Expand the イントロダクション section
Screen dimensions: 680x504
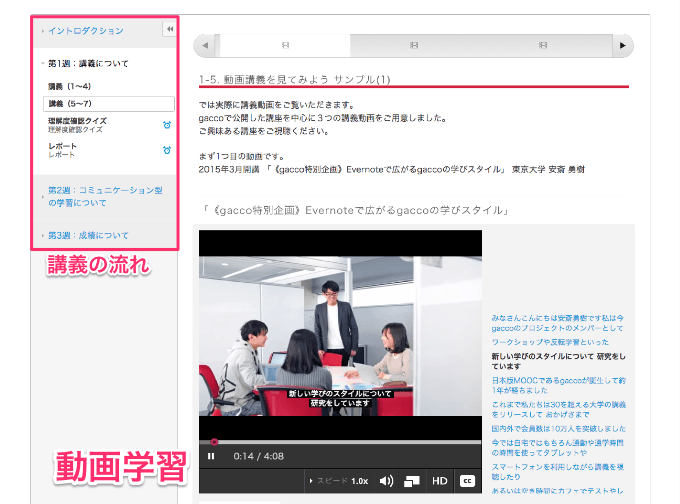click(x=86, y=31)
